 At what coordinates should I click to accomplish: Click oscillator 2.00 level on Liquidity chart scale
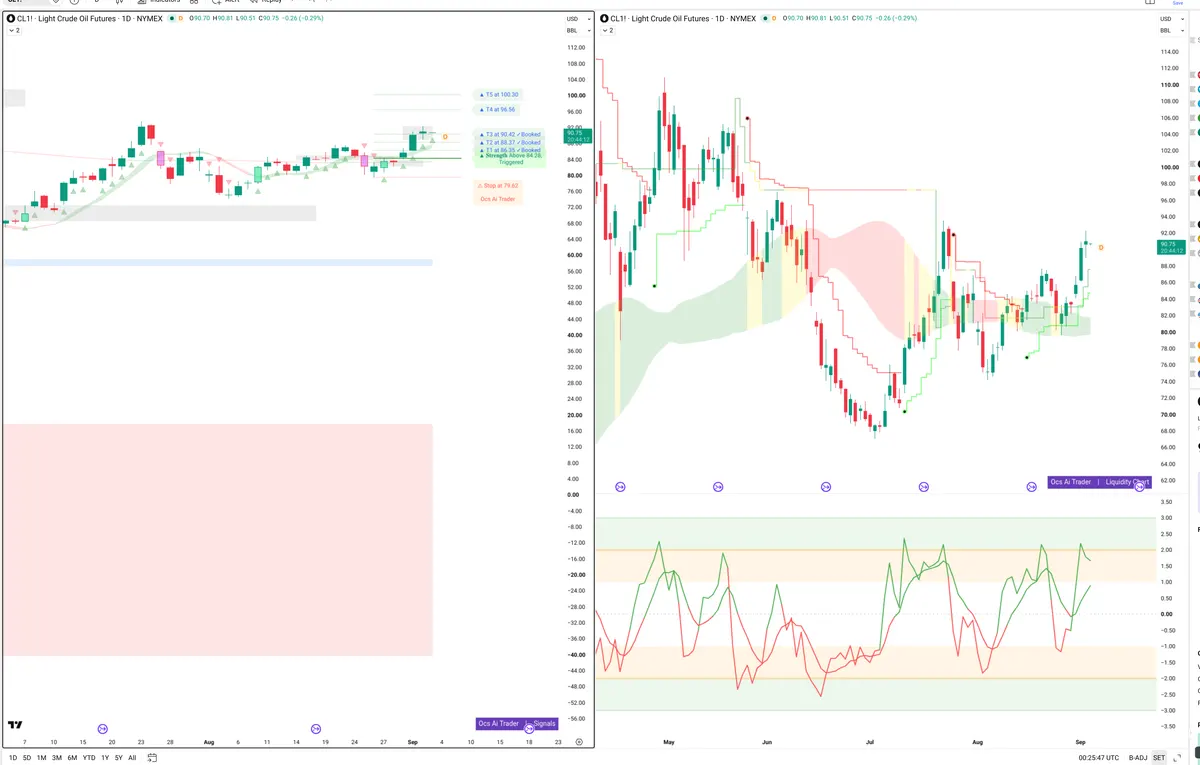1166,550
